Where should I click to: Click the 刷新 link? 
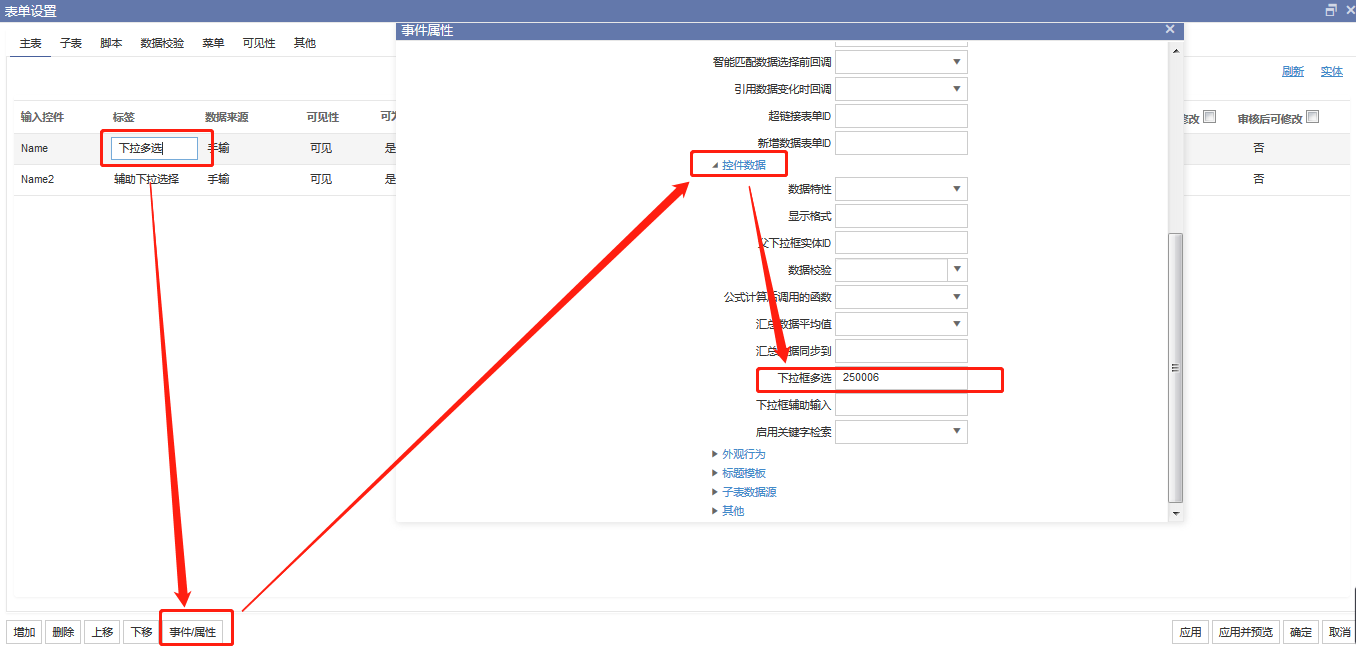(x=1292, y=71)
